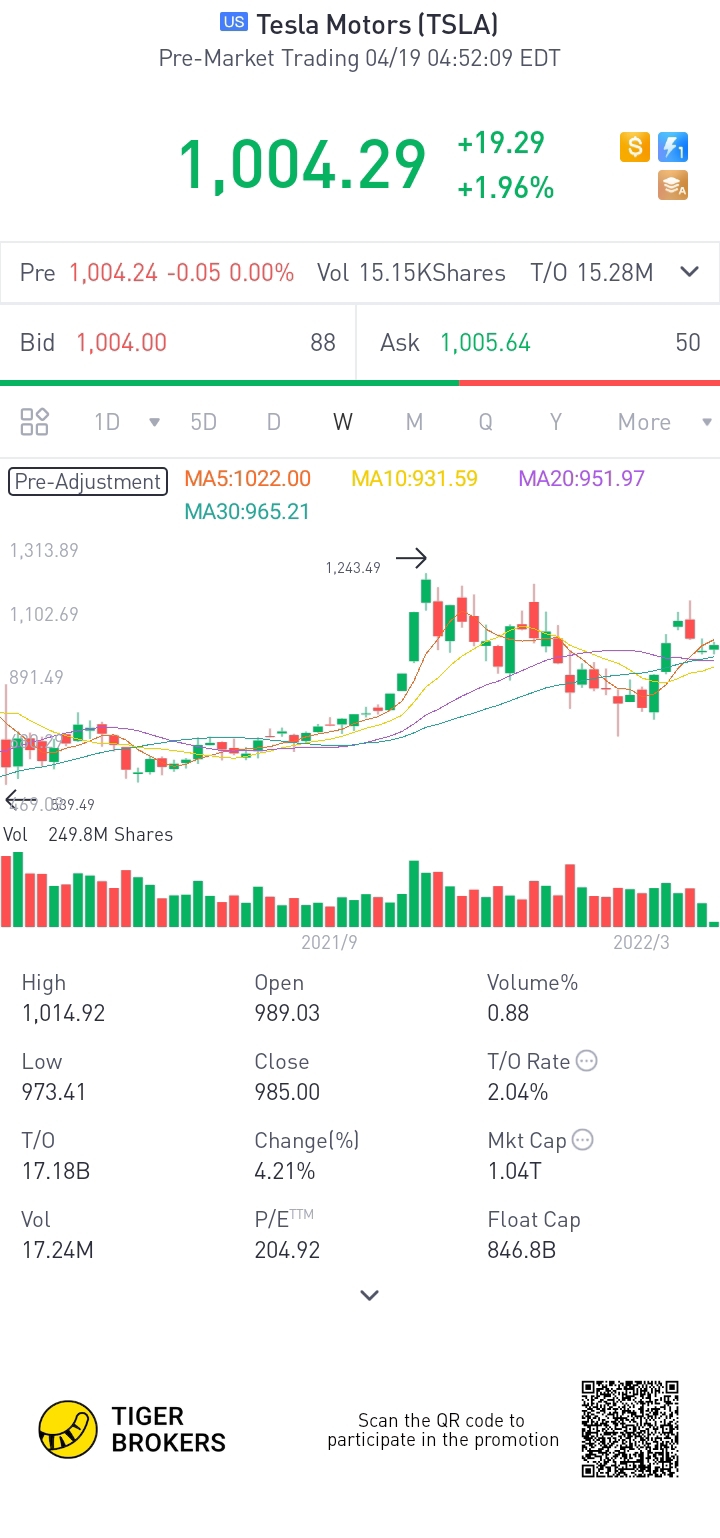Tap the Tiger Brokers logo
Screen dimensions: 720x1538
point(132,1429)
